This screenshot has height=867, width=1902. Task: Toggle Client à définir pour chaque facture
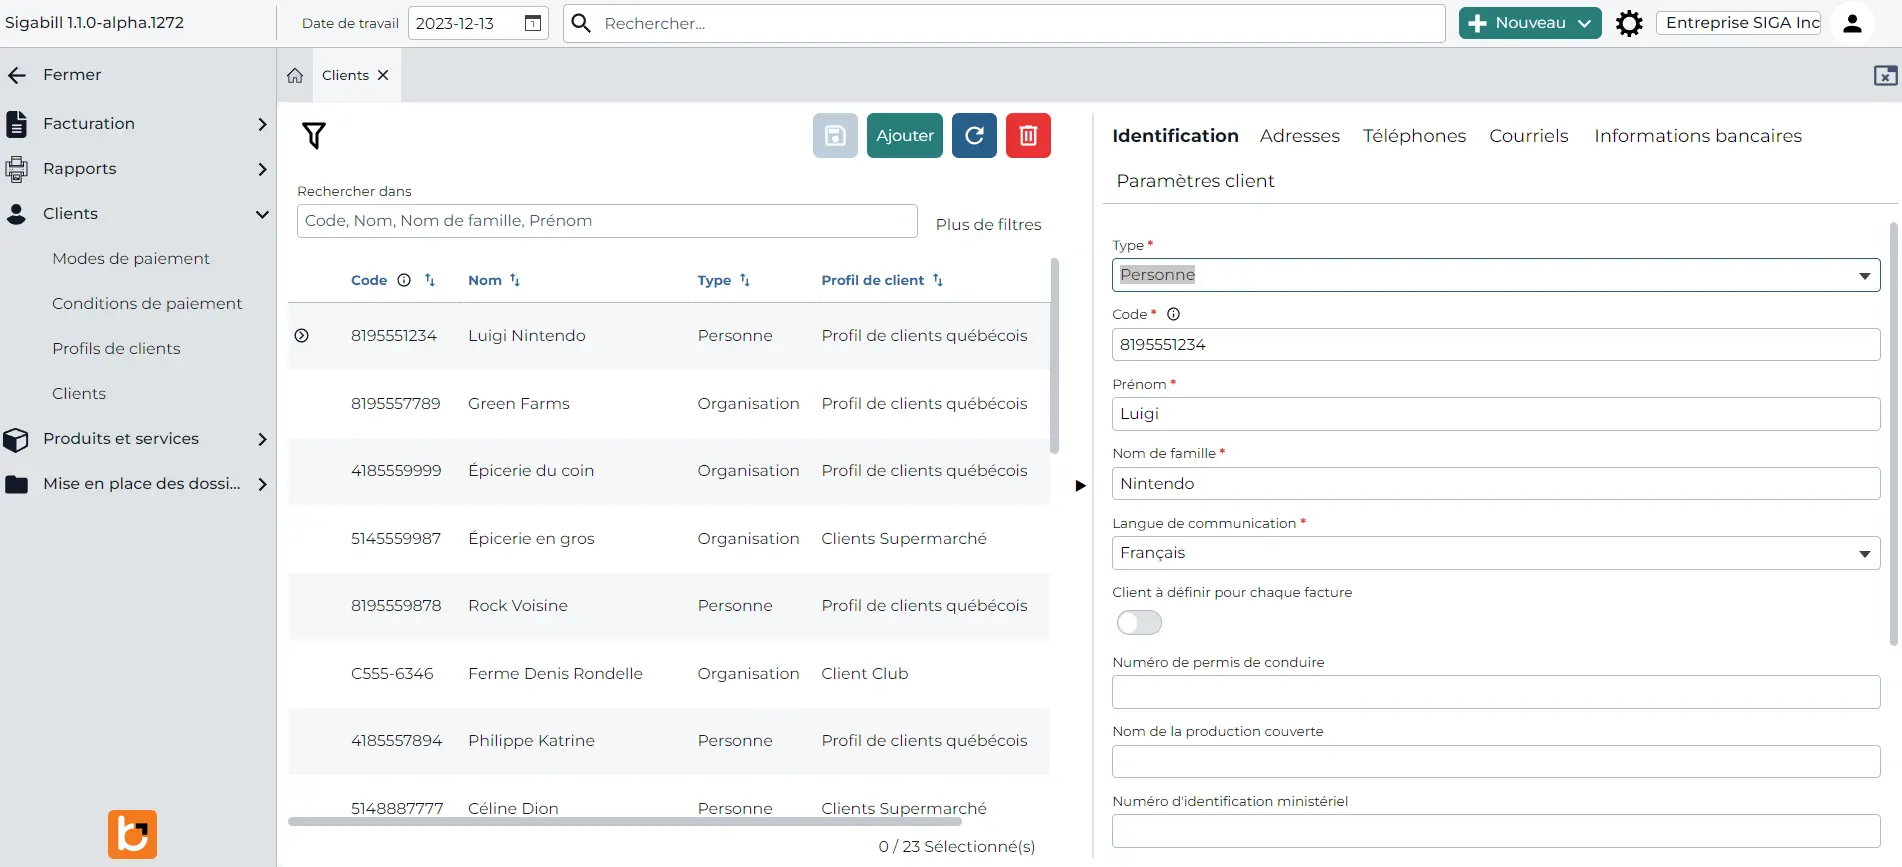click(1139, 623)
